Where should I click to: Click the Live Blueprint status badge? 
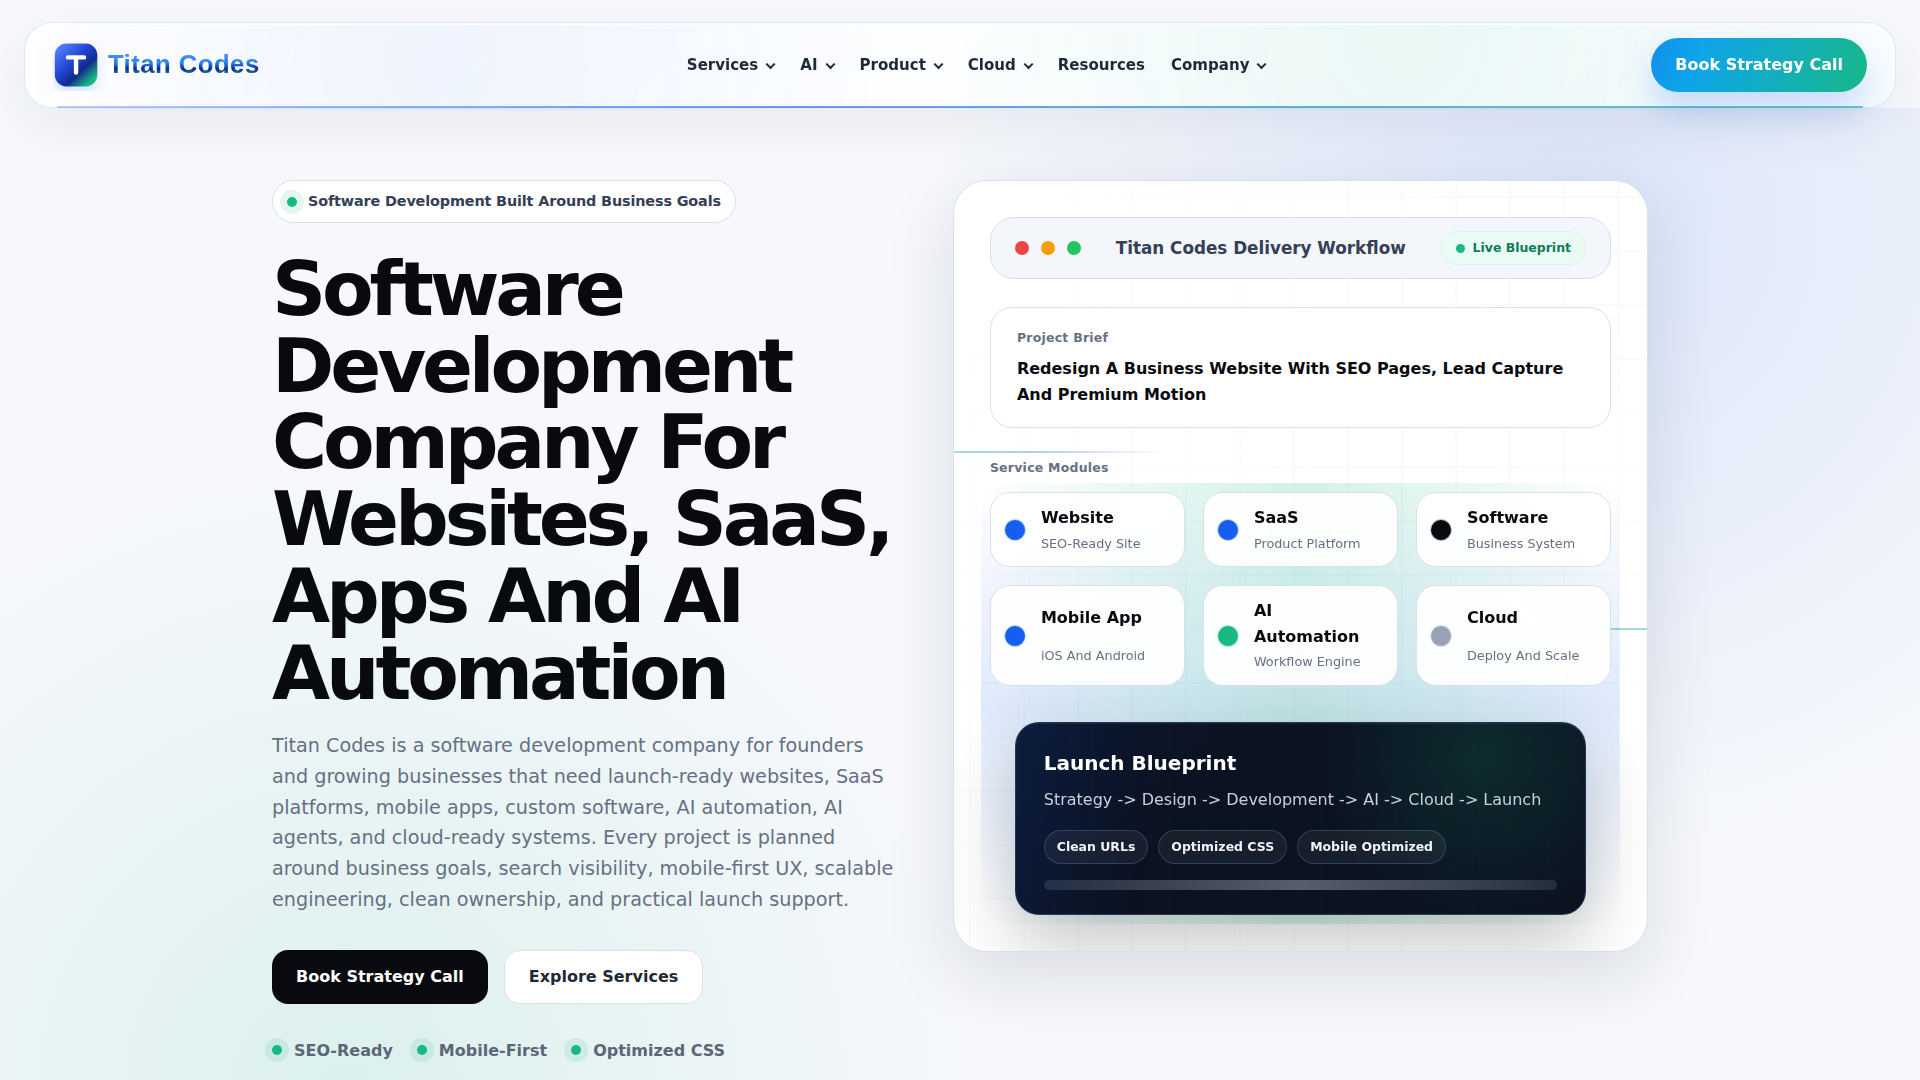point(1513,248)
